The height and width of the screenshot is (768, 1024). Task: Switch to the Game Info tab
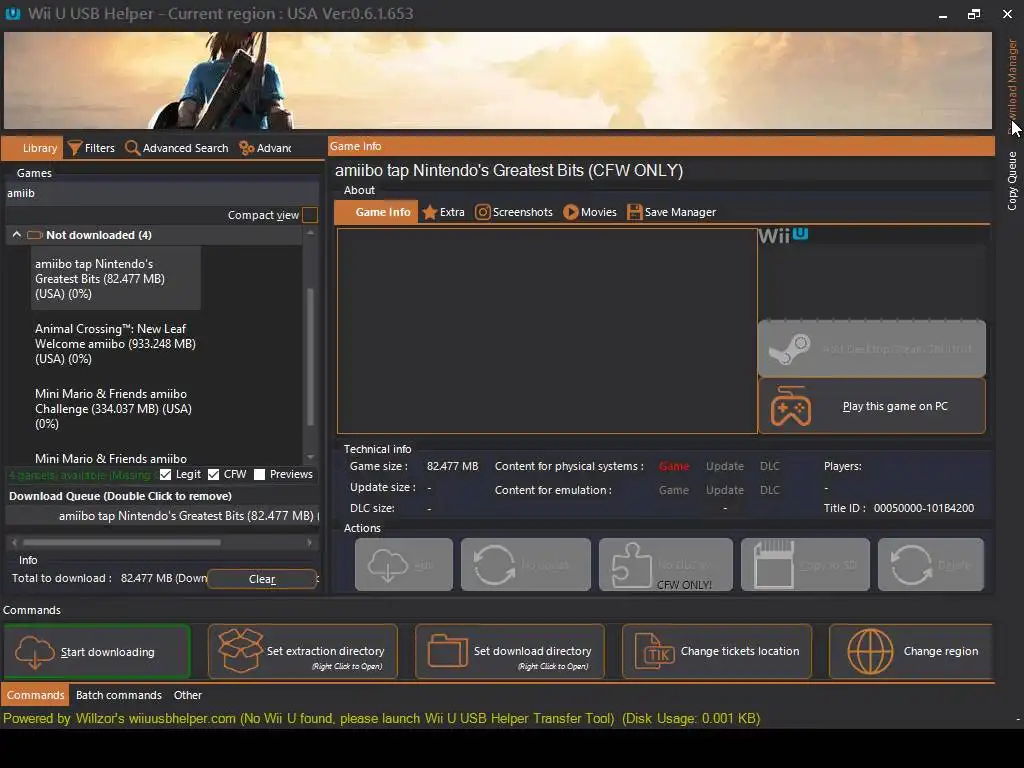point(376,212)
